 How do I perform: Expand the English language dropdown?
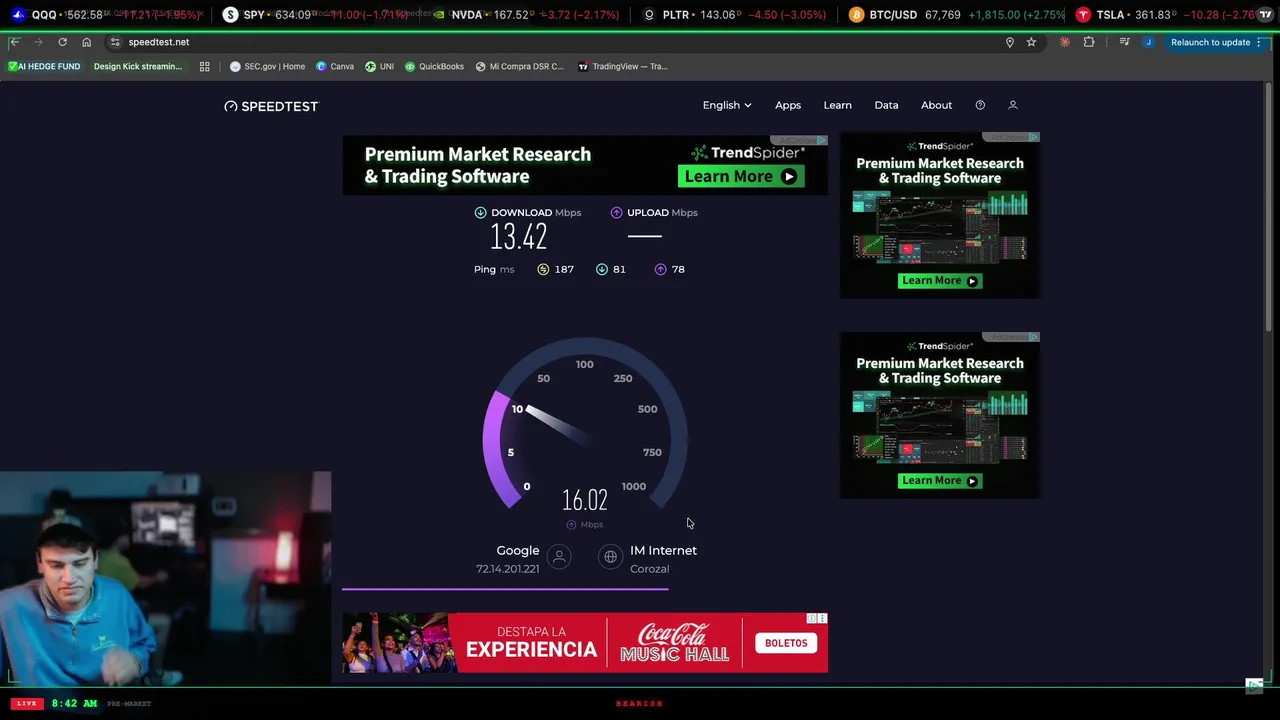point(727,105)
